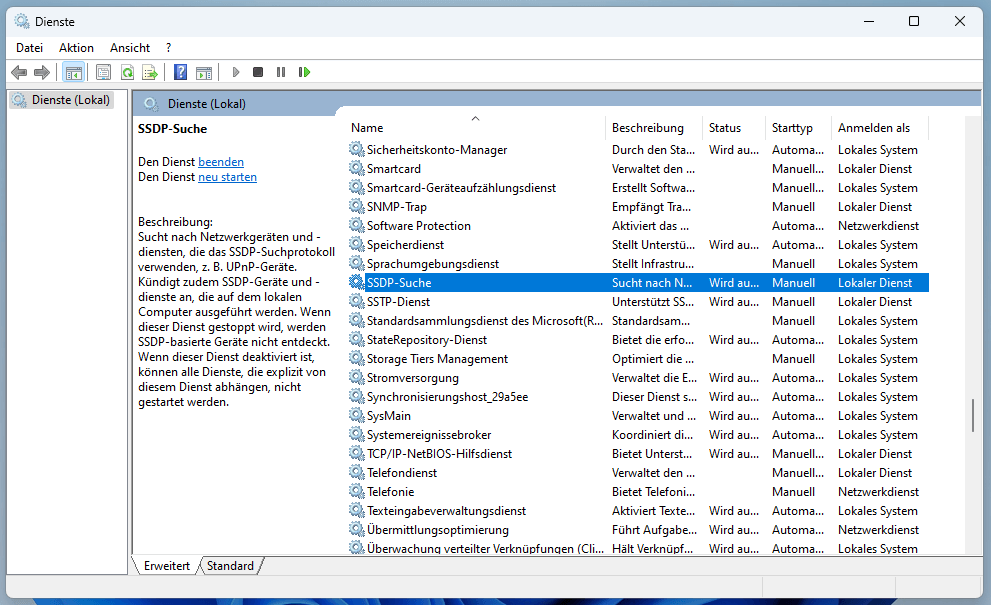Screen dimensions: 991x605
Task: Click the gear icon of Stromversorgung service
Action: coord(356,377)
